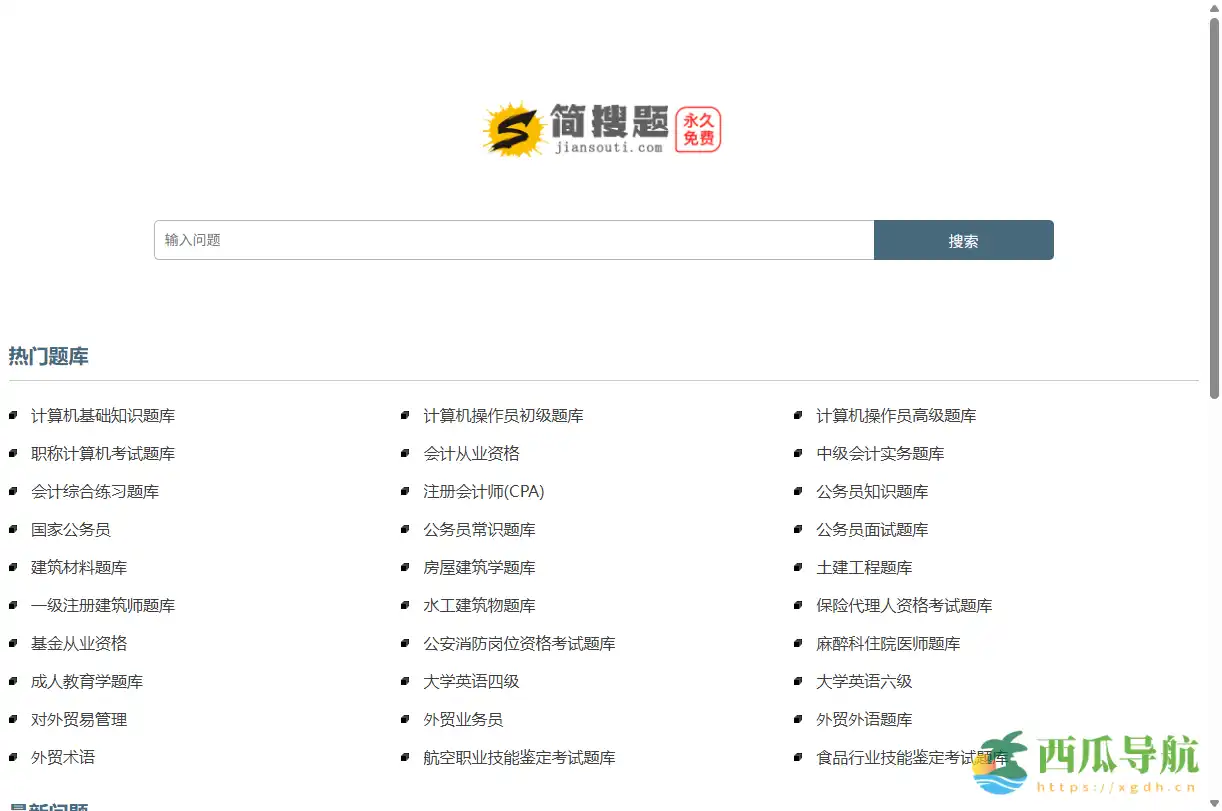Open the 航空职业技能鉴定考试题库 page
Screen dimensions: 1222x811
pos(518,757)
